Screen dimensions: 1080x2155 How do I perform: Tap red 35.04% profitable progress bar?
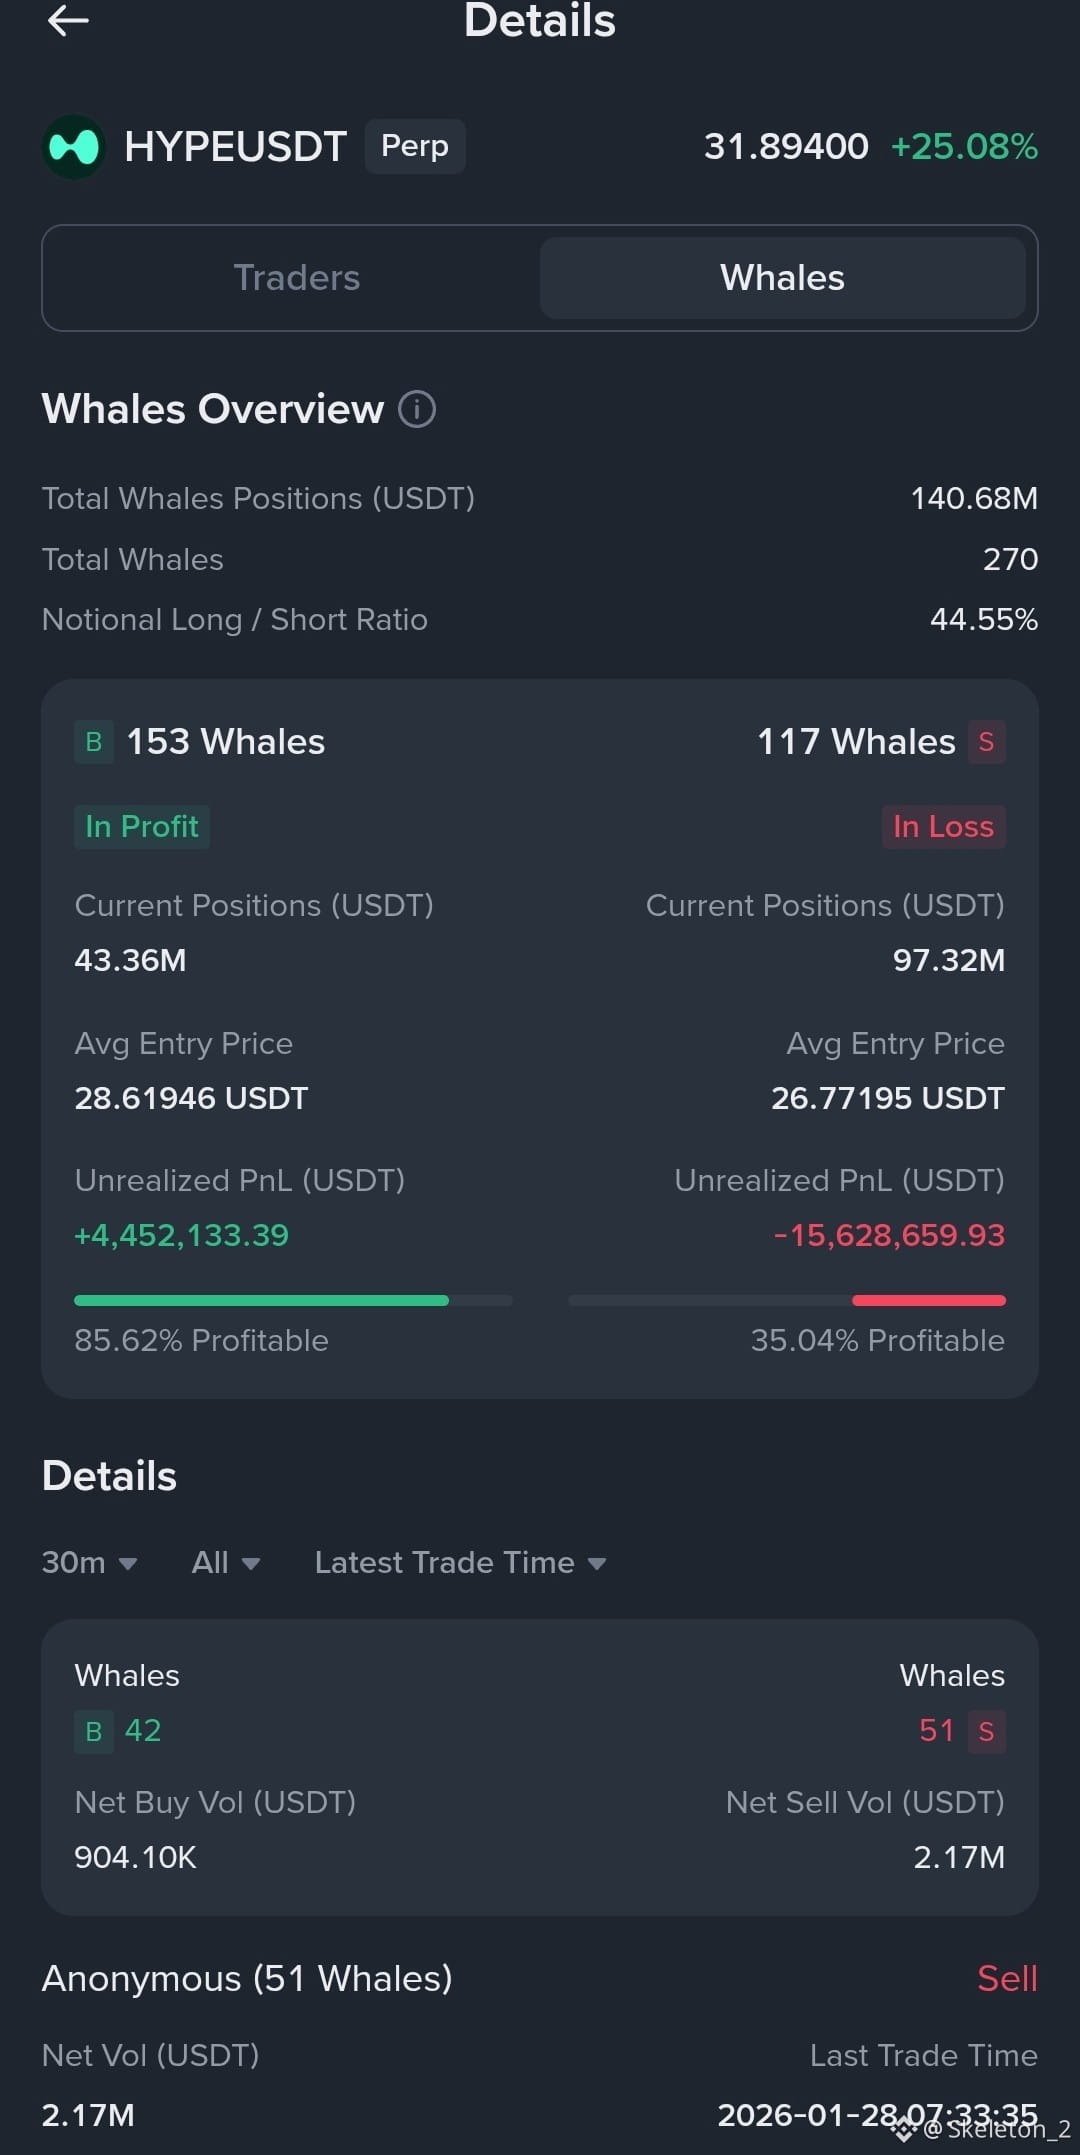tap(928, 1300)
